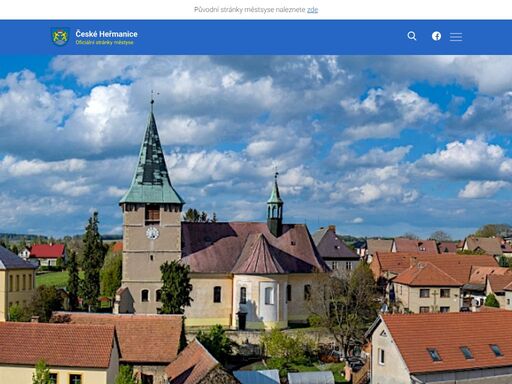Open the Facebook page icon

click(436, 36)
